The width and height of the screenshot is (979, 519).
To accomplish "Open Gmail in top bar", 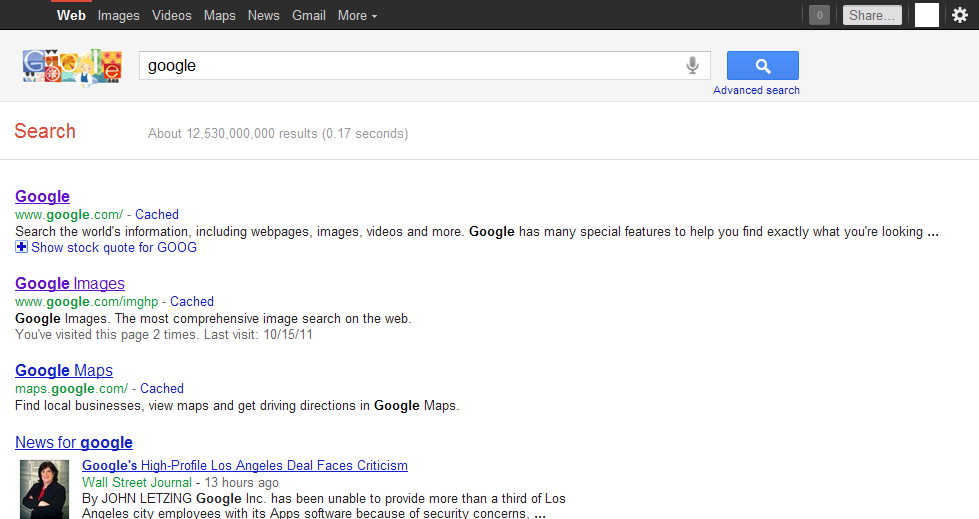I will 309,16.
